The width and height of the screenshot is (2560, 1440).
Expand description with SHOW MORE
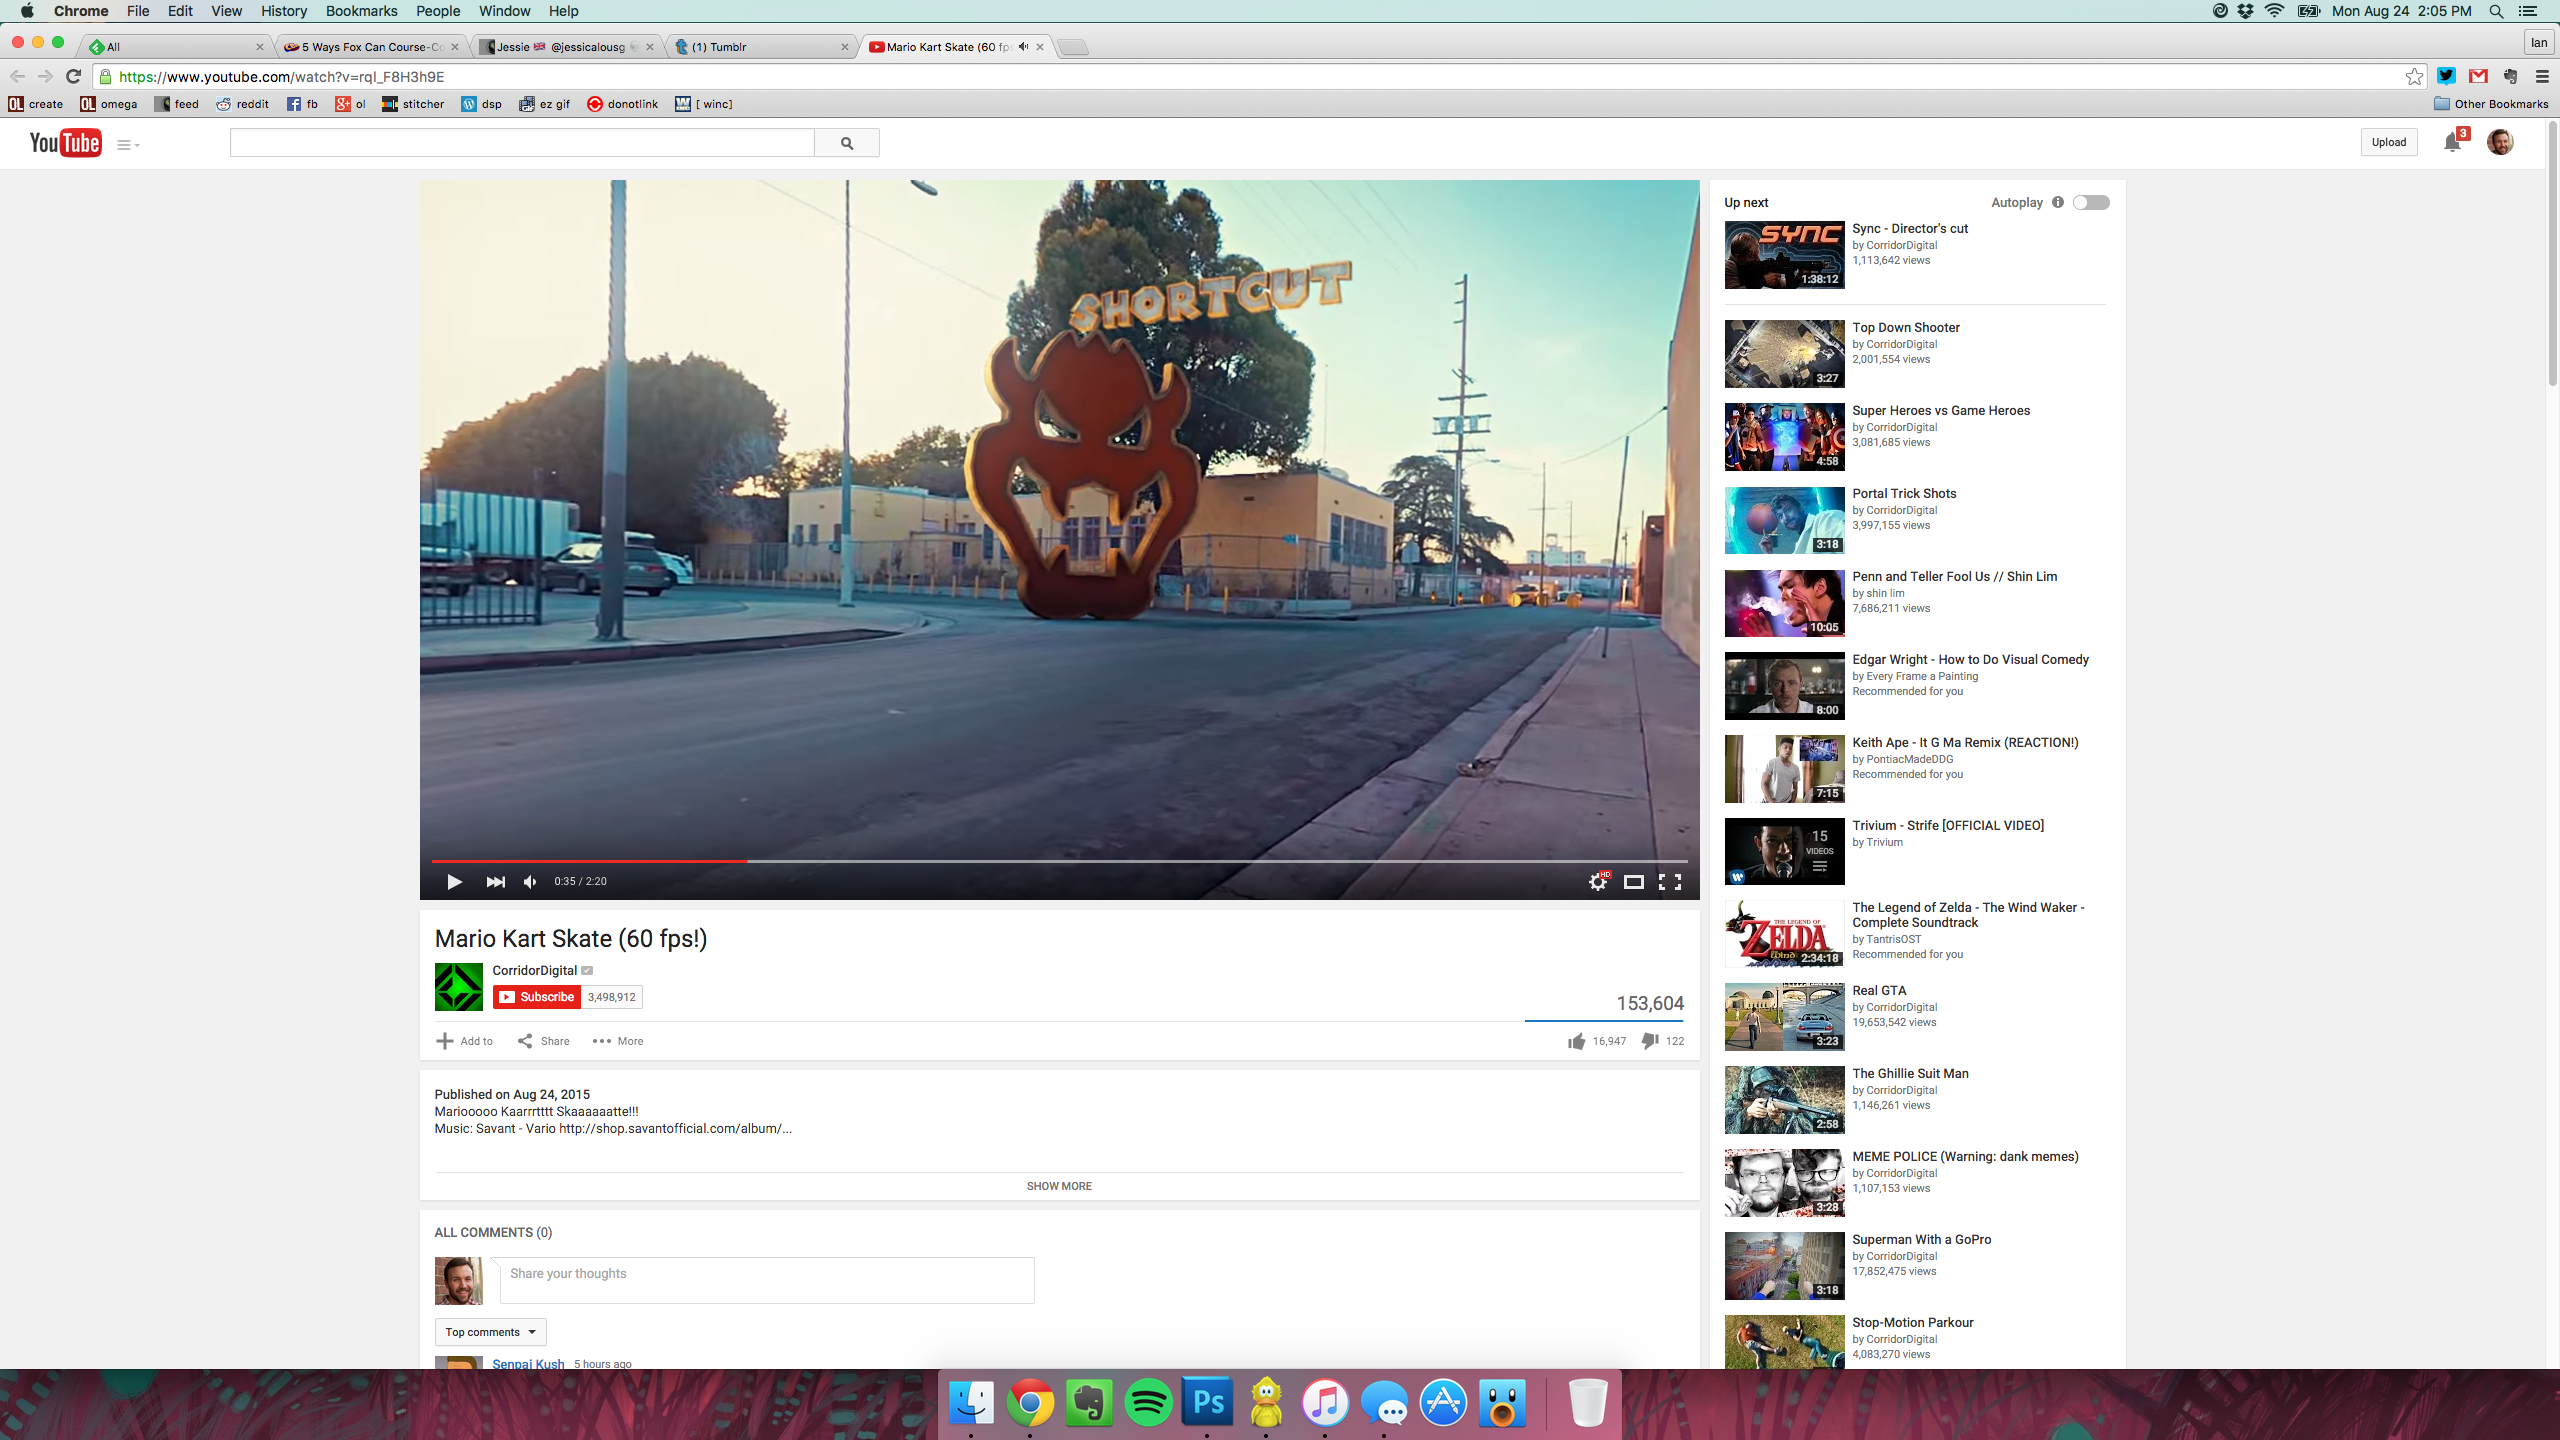click(x=1059, y=1186)
